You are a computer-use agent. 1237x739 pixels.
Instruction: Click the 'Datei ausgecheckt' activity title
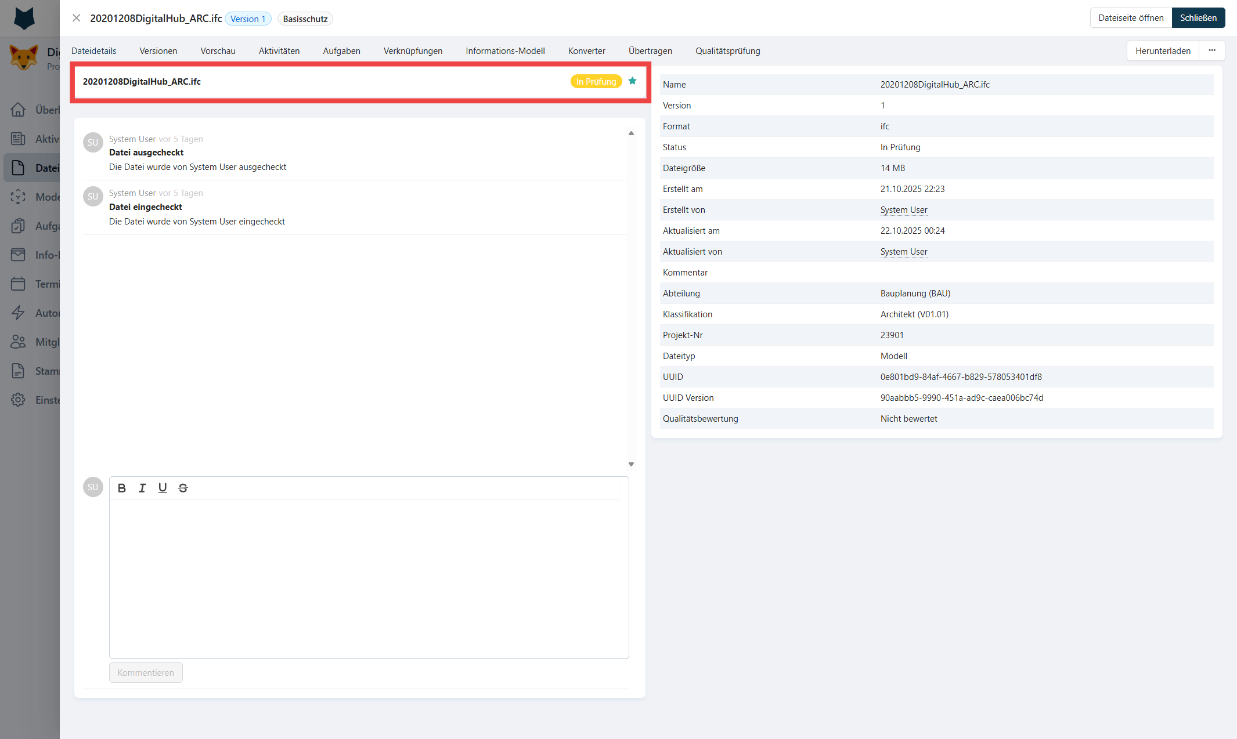tap(146, 153)
